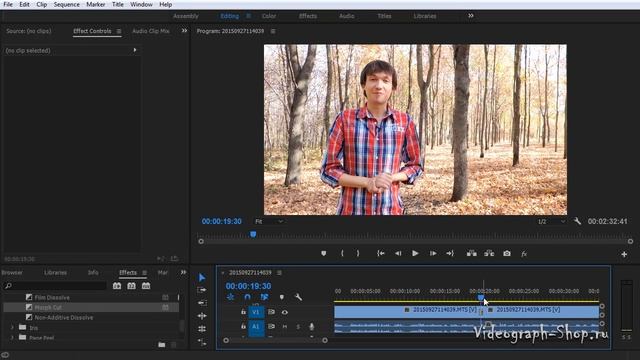The height and width of the screenshot is (360, 640).
Task: Open the Sequence menu
Action: click(x=67, y=4)
